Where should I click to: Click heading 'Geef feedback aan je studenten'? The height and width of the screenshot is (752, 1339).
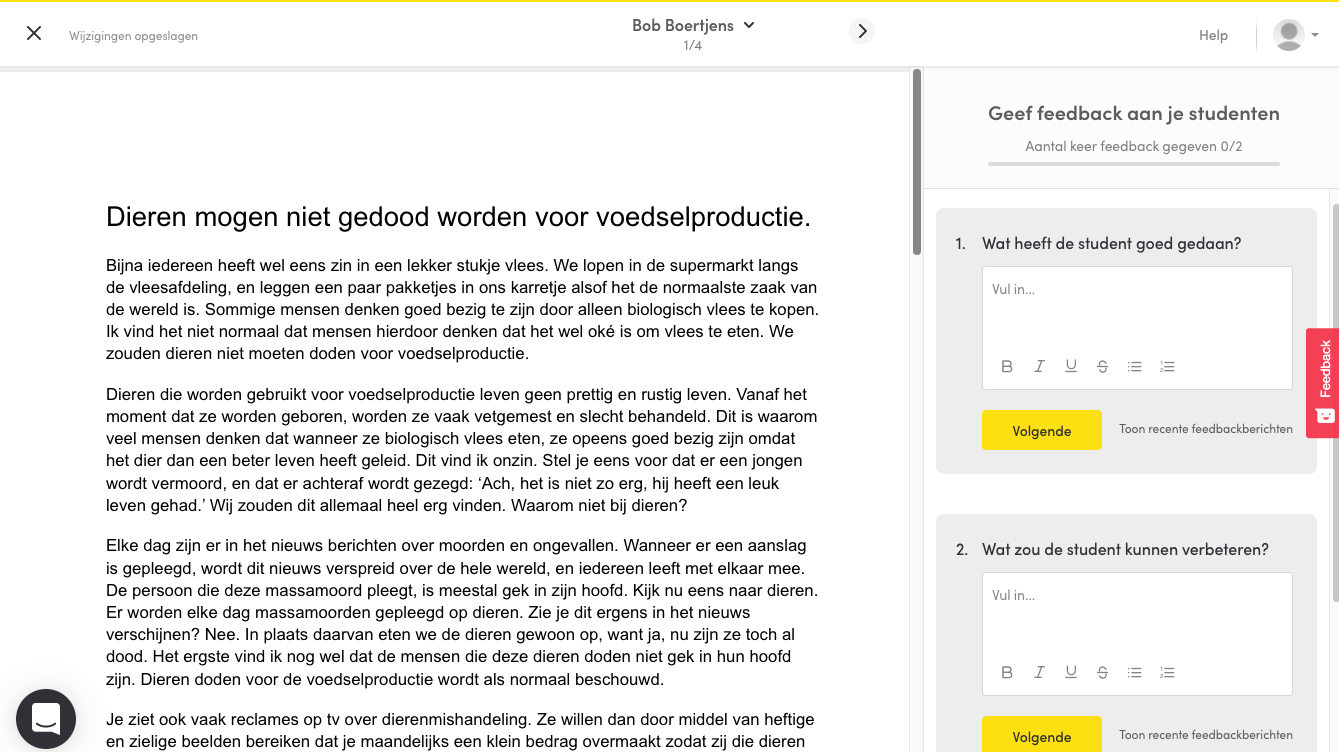pyautogui.click(x=1134, y=113)
